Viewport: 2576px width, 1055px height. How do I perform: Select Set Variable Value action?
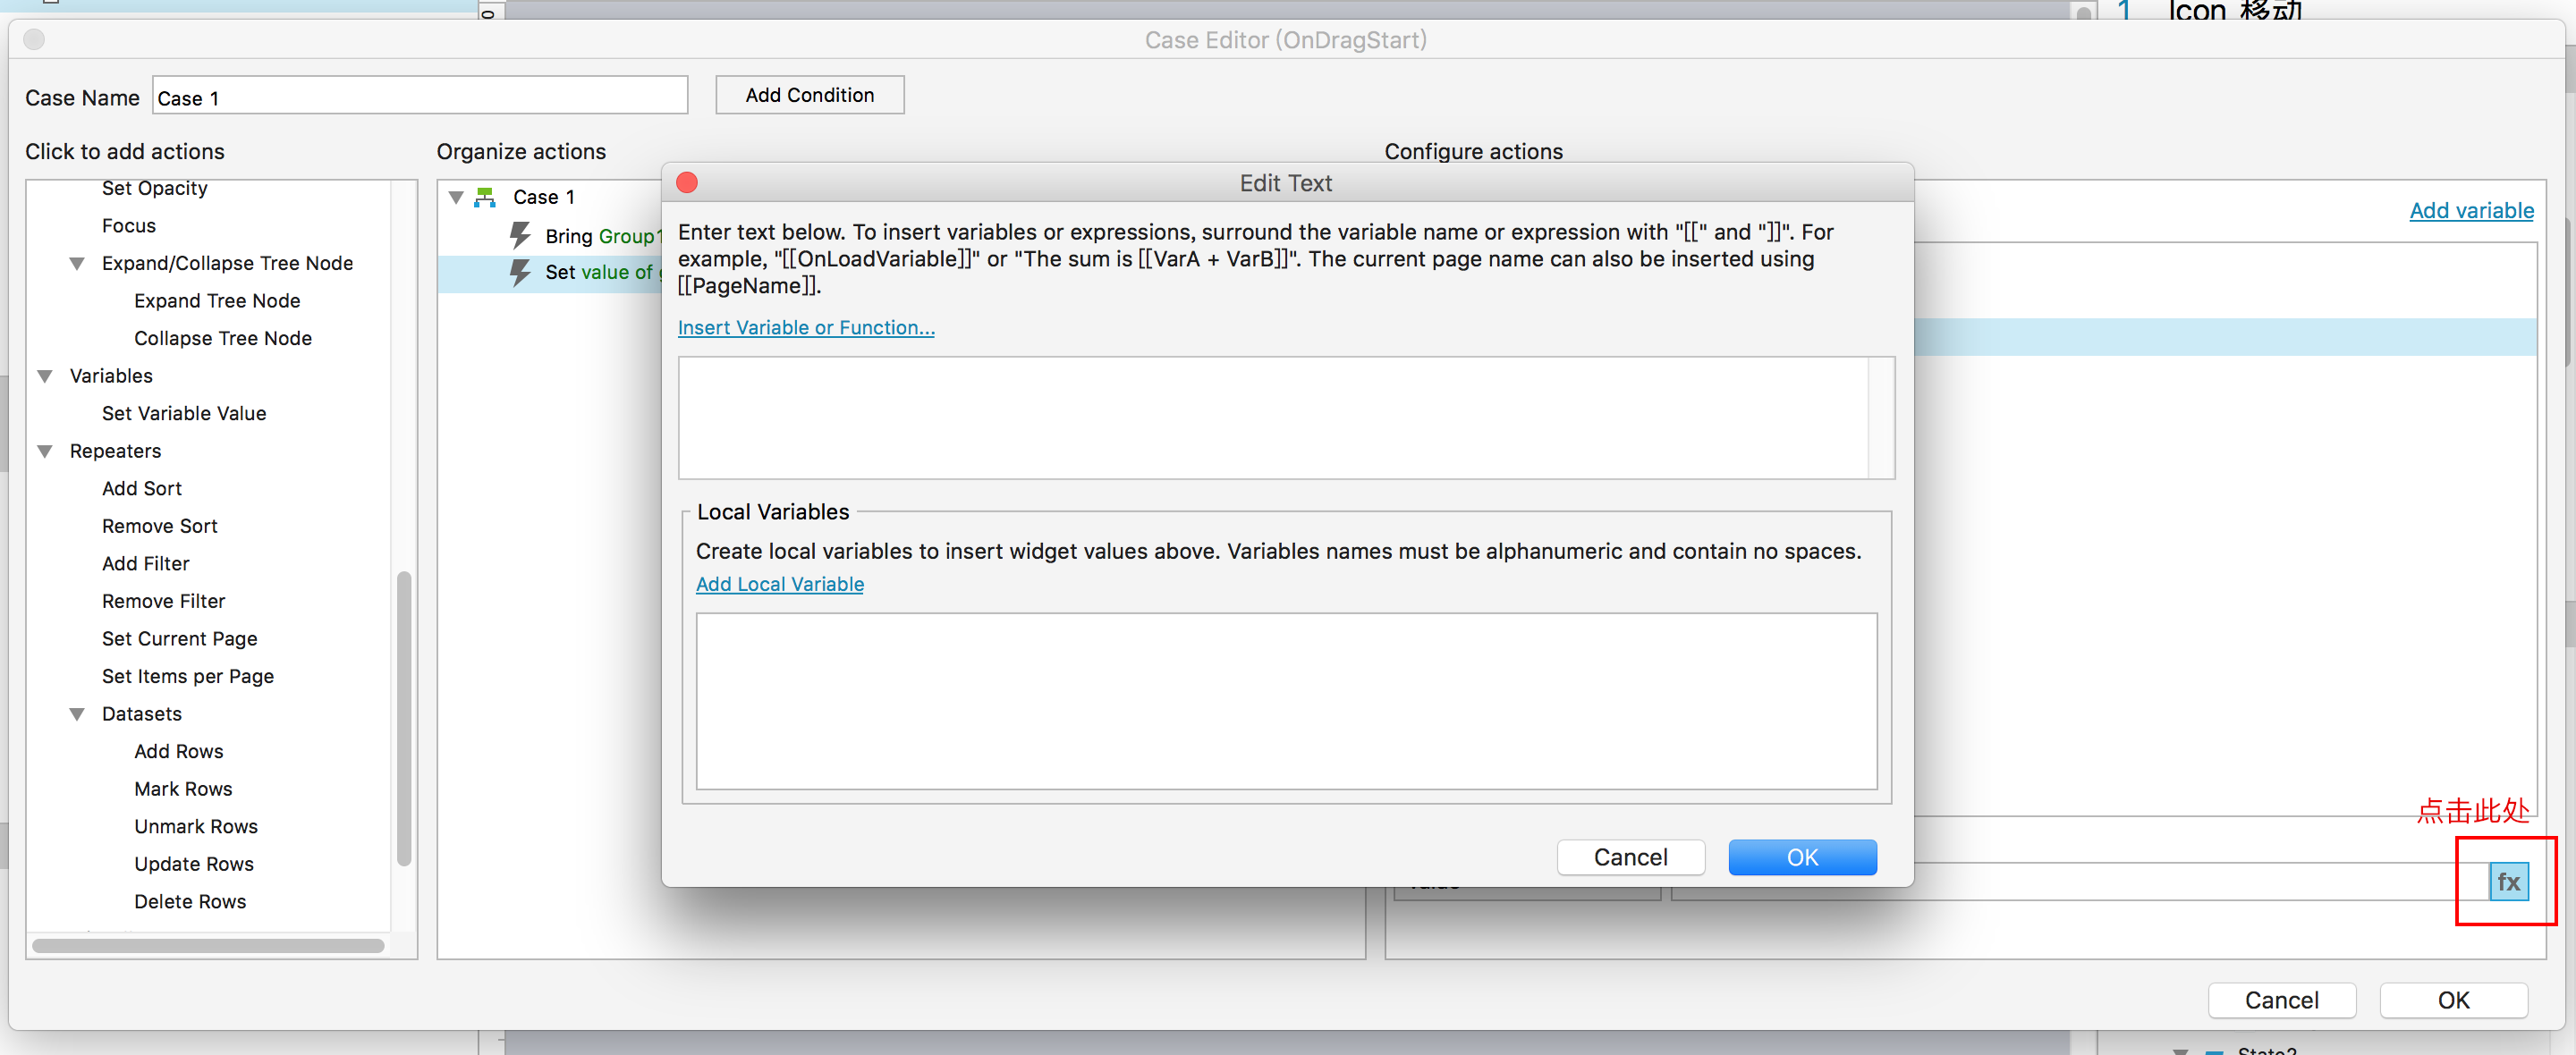tap(184, 413)
